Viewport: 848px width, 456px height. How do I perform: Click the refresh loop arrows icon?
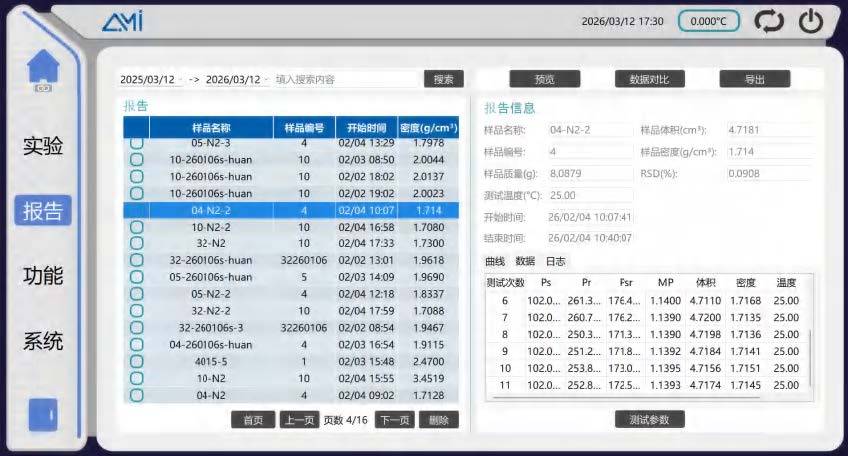click(768, 22)
